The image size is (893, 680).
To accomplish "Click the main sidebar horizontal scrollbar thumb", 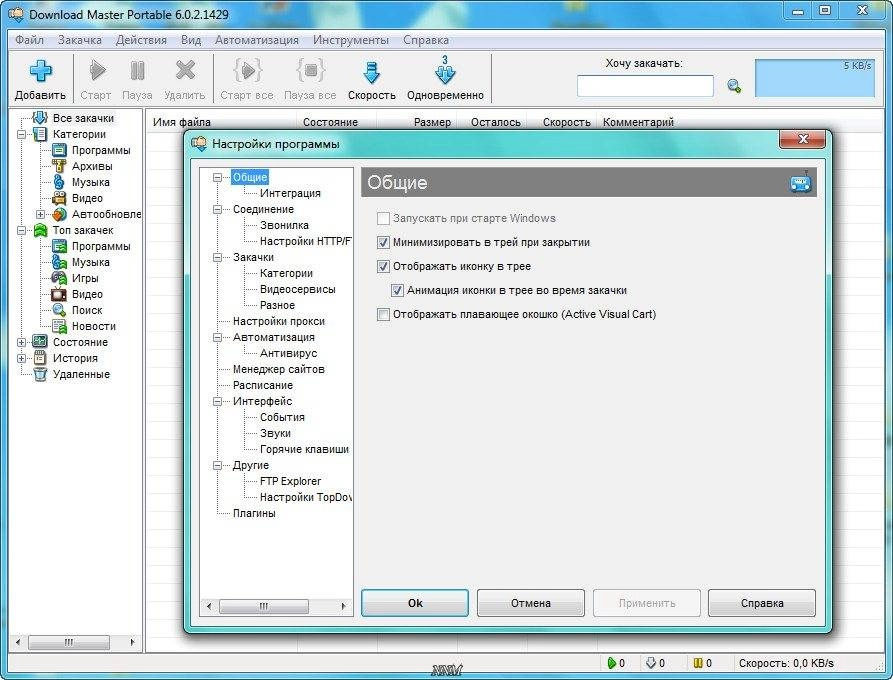I will (x=69, y=642).
